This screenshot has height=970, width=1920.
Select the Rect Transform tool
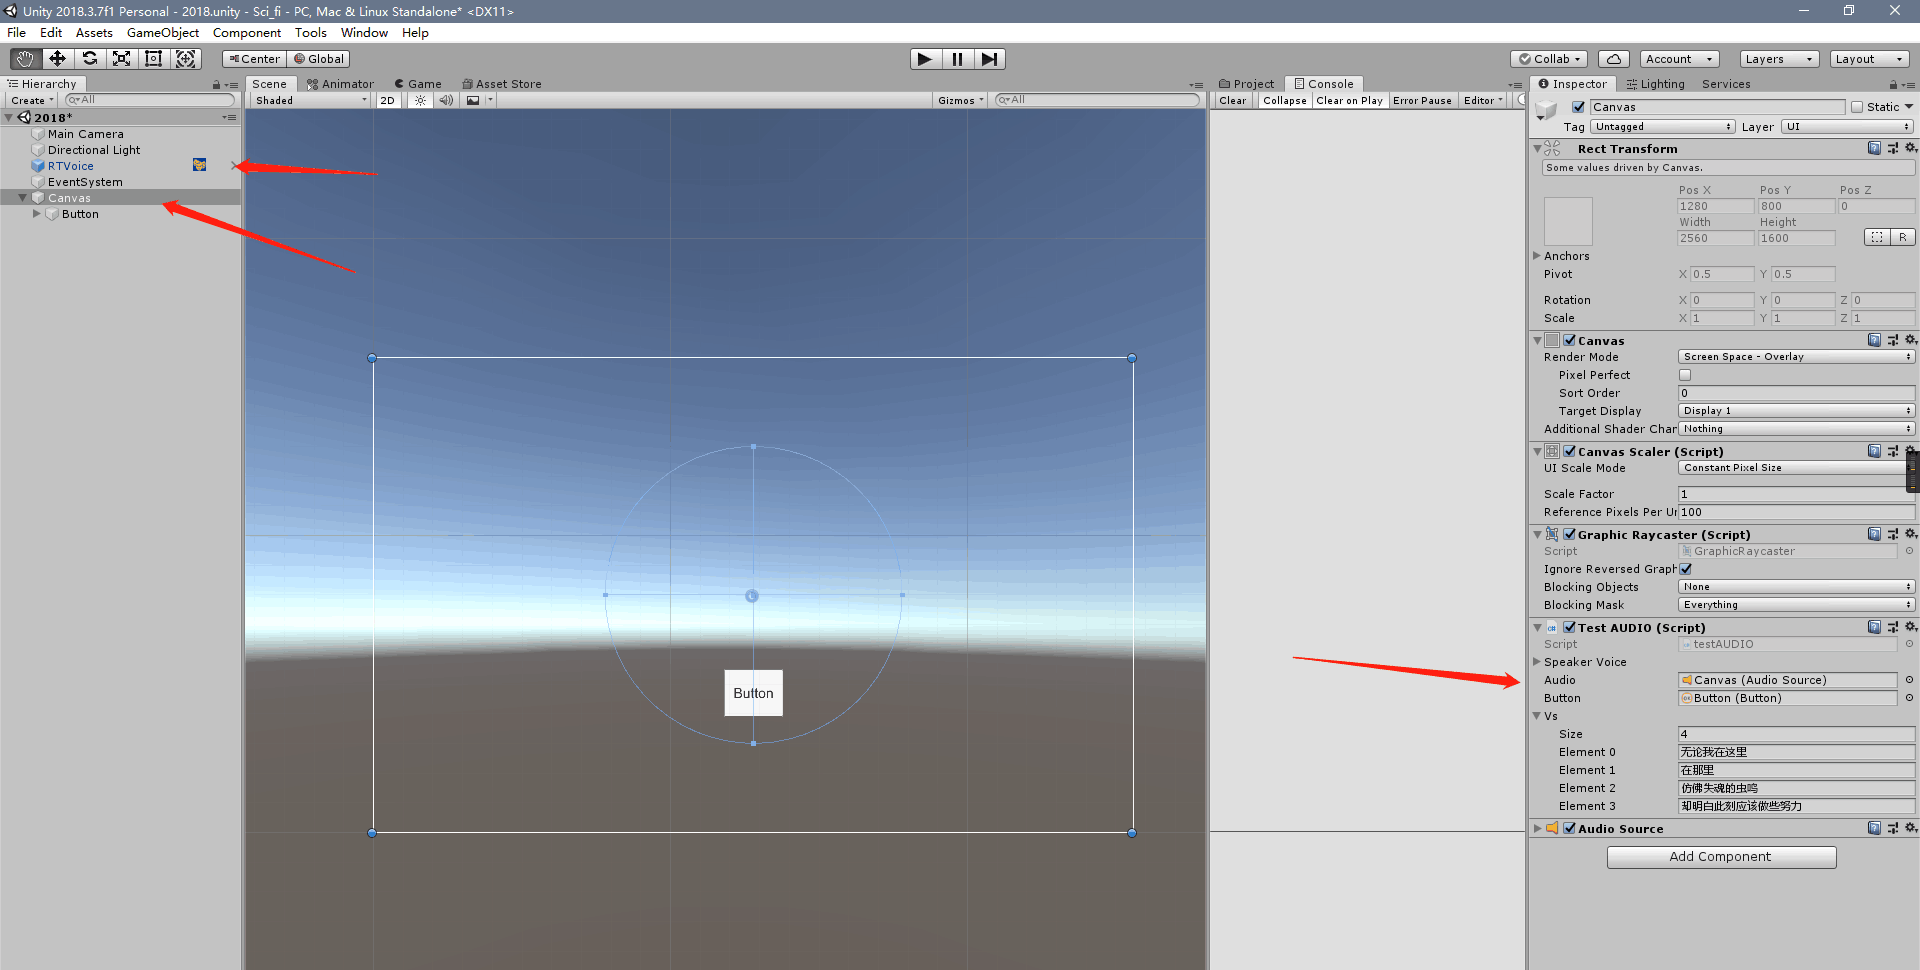(x=153, y=58)
